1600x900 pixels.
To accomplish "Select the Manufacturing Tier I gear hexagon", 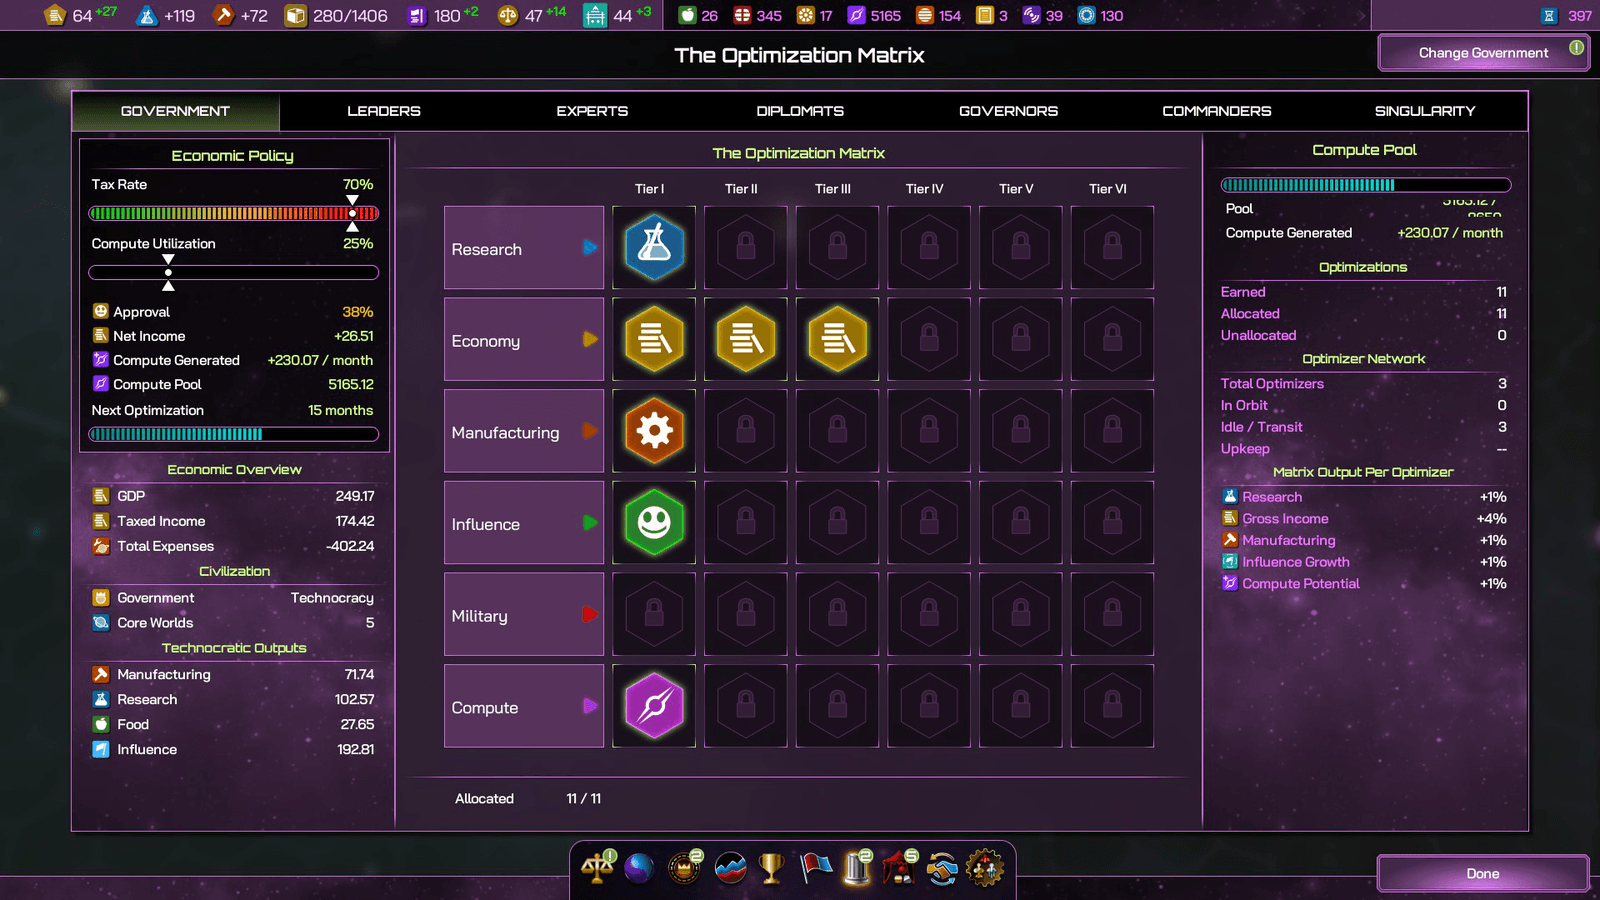I will pyautogui.click(x=654, y=431).
